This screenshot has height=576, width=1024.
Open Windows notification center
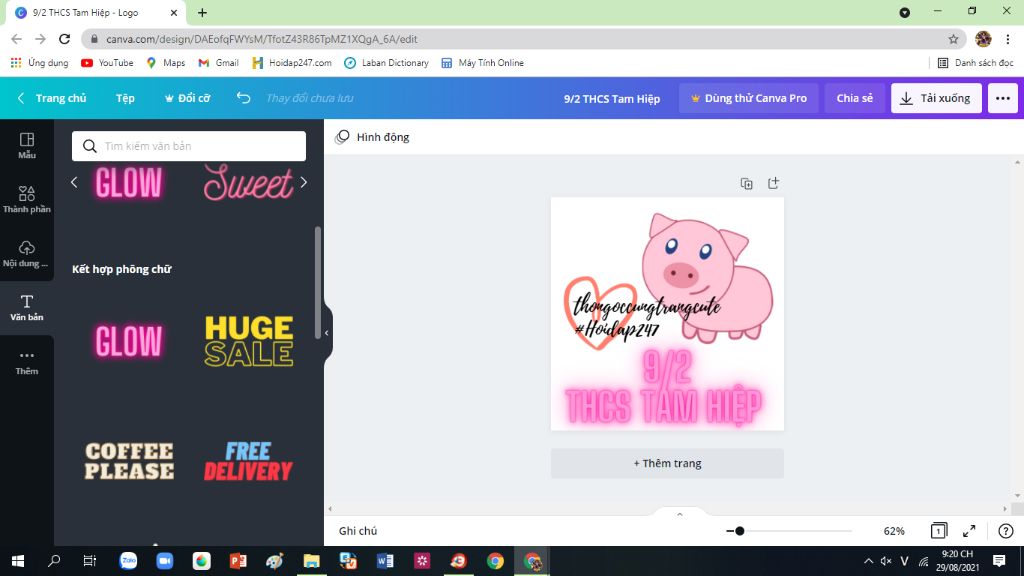coord(999,561)
